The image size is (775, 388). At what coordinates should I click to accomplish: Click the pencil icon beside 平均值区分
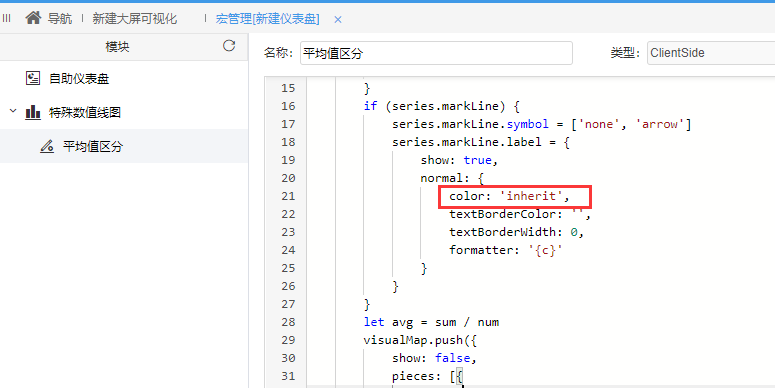pos(47,146)
